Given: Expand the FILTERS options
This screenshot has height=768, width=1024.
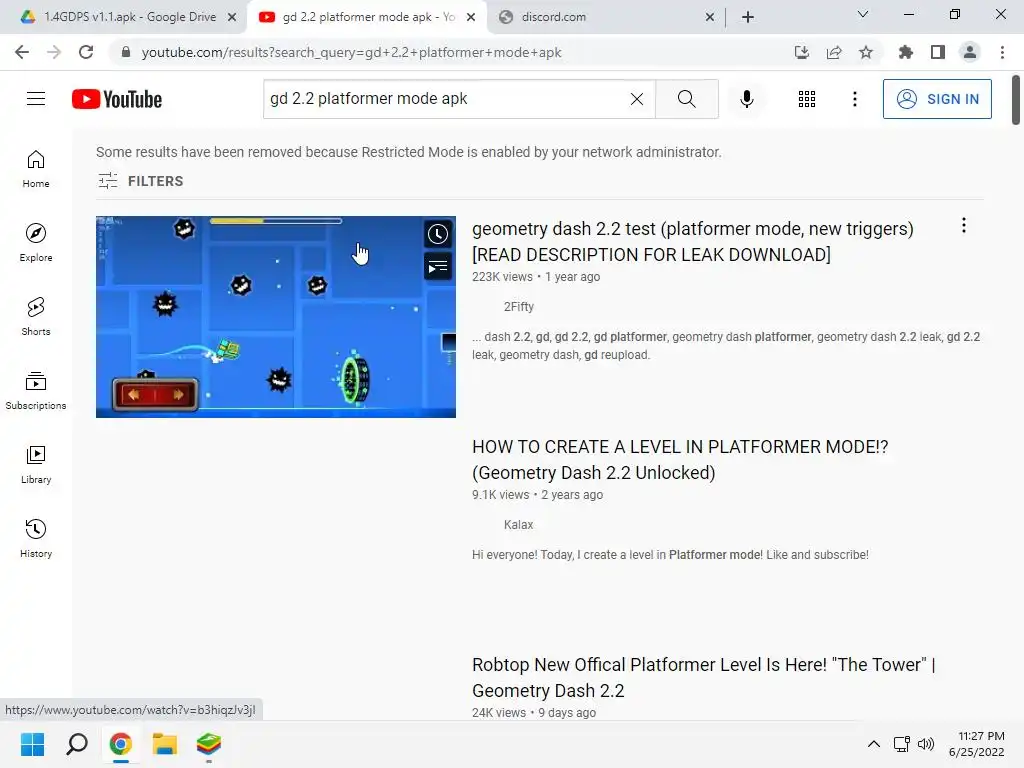Looking at the screenshot, I should coord(140,181).
